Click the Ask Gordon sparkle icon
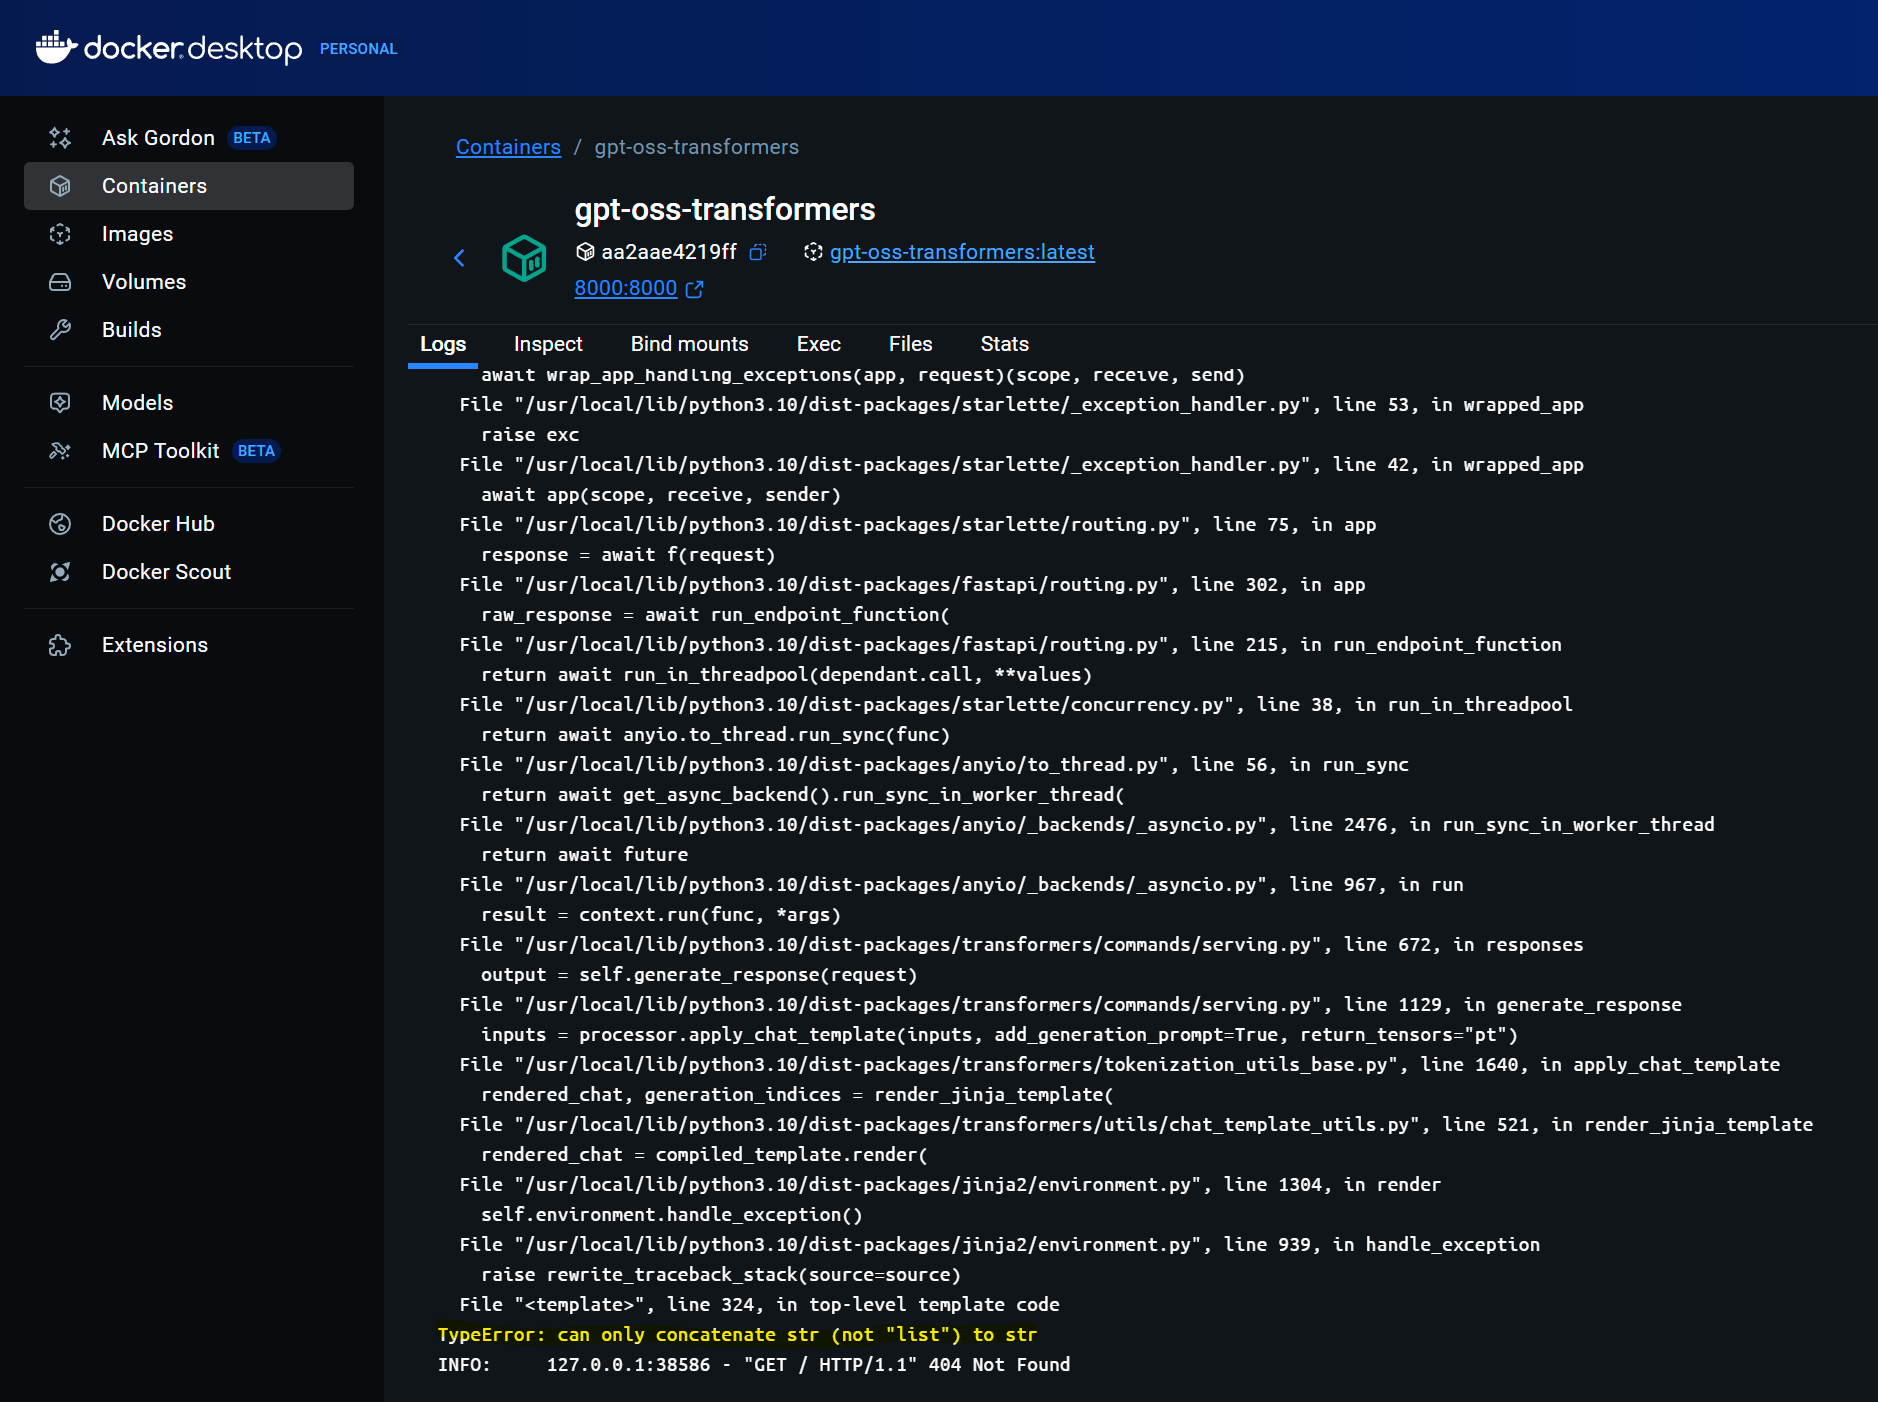This screenshot has width=1878, height=1402. point(60,138)
